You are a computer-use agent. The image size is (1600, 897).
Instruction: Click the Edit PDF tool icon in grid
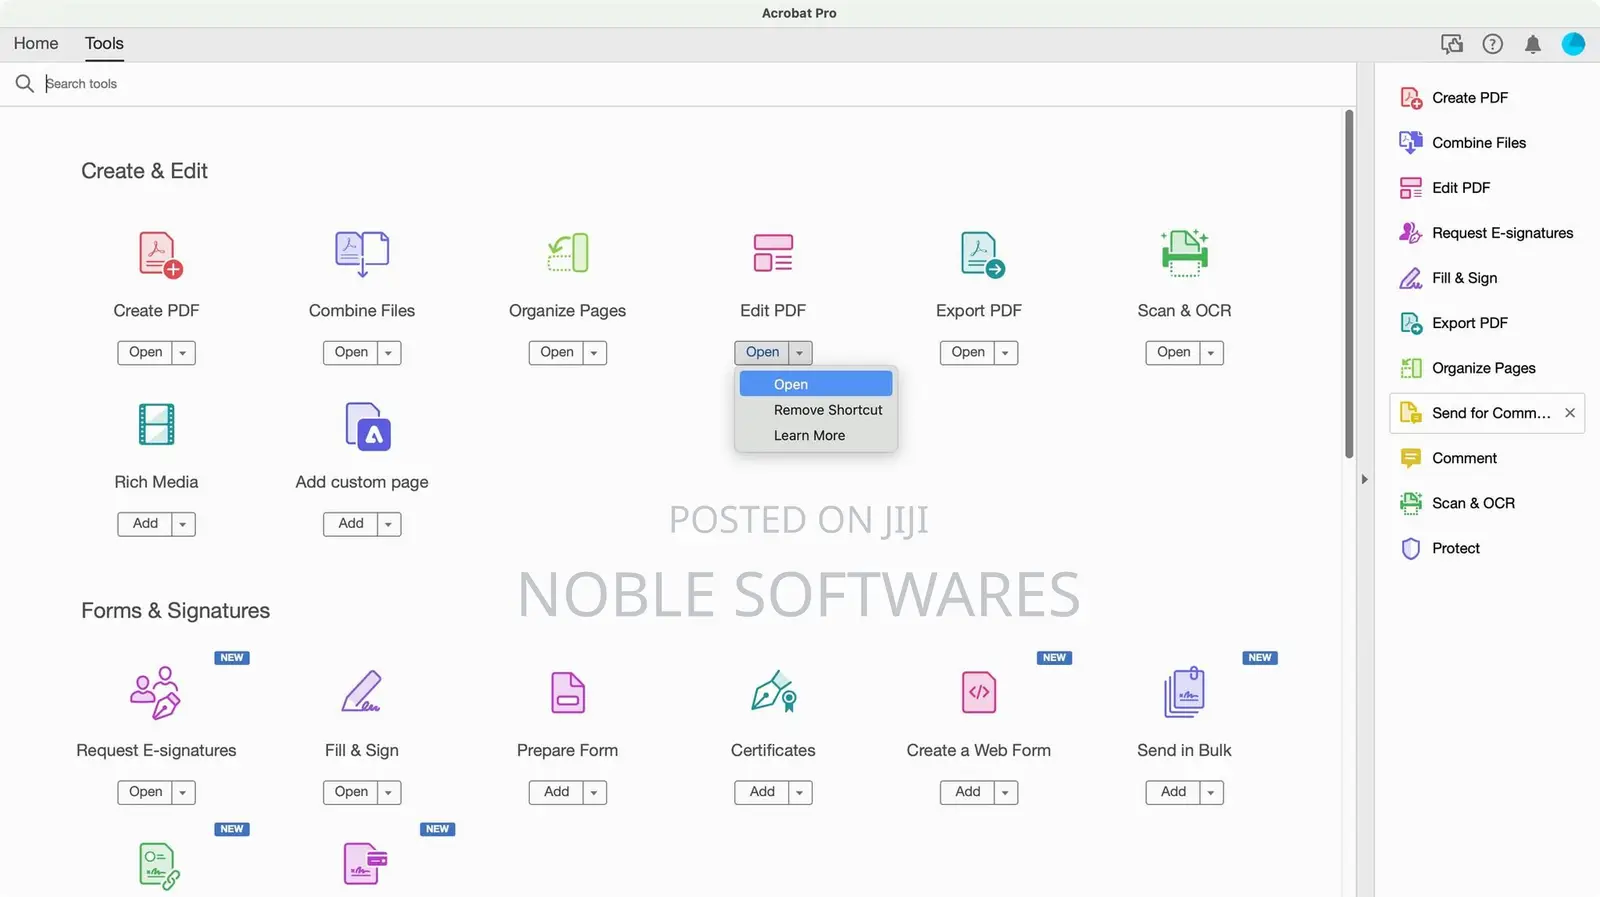773,253
